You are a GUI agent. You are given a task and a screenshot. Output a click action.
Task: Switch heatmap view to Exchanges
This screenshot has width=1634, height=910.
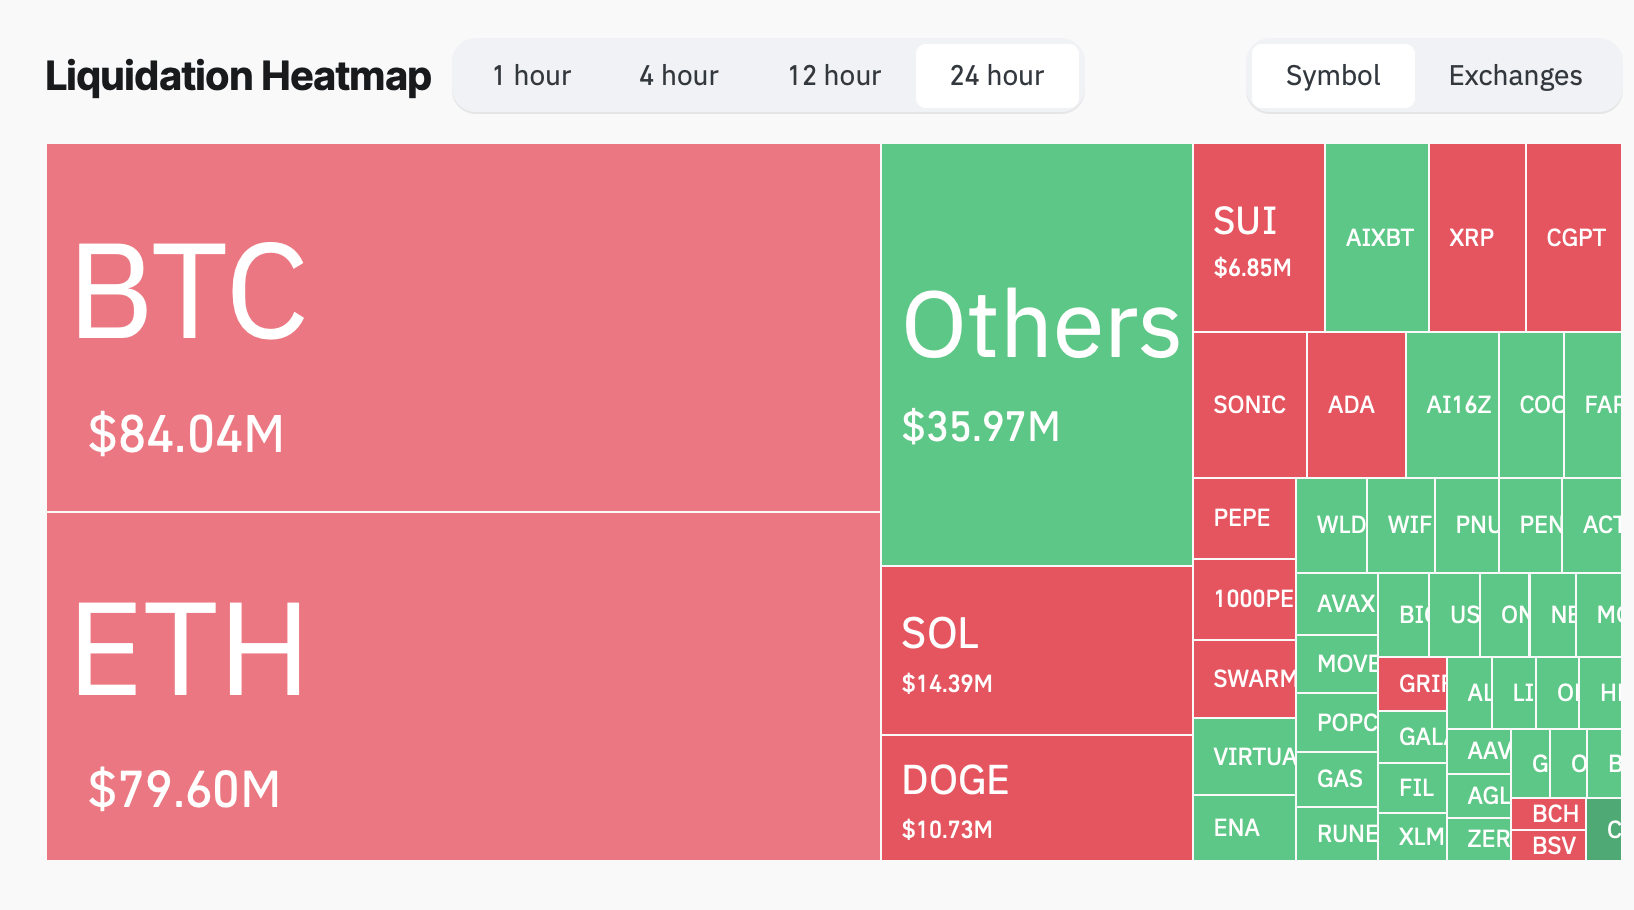pyautogui.click(x=1515, y=76)
